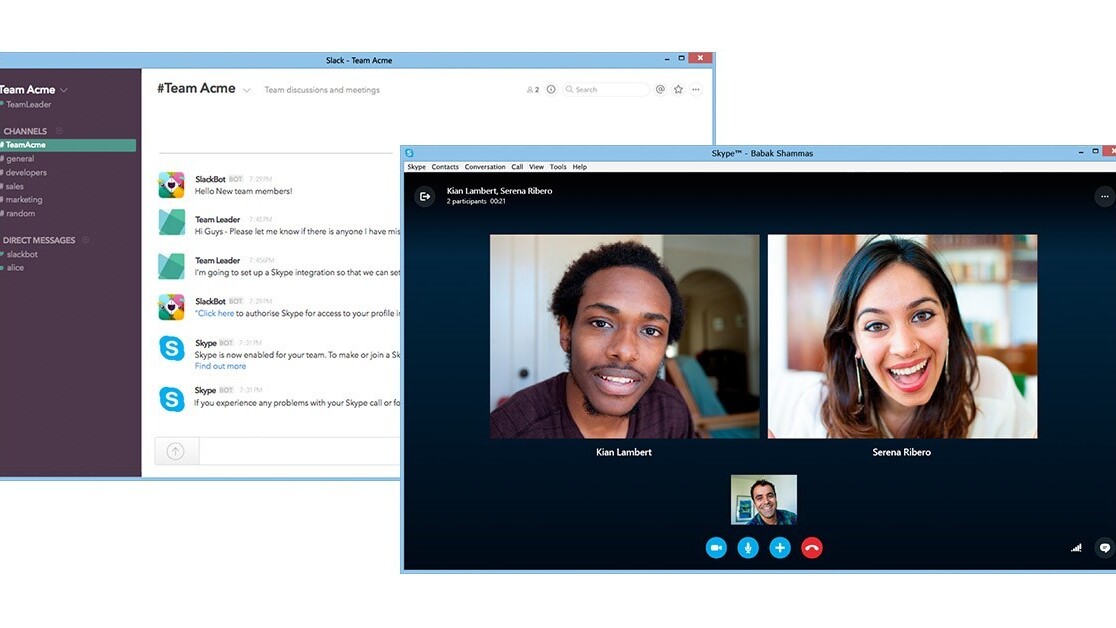1116x628 pixels.
Task: Click the 'Click here' authorise Skype link
Action: 215,313
